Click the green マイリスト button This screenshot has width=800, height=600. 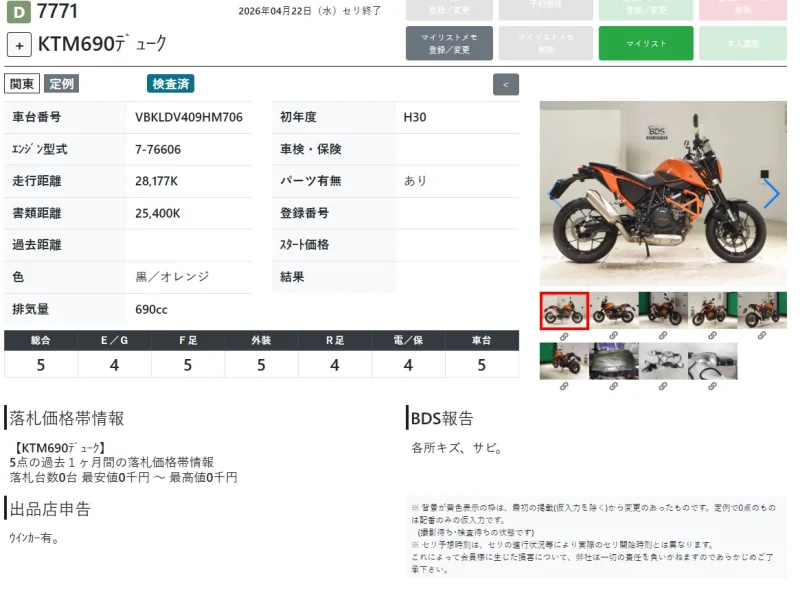coord(646,43)
